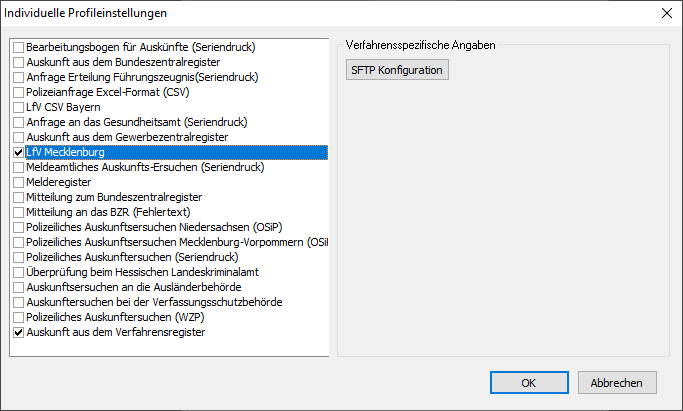683x411 pixels.
Task: Tick the Melderegister checkbox
Action: pos(19,182)
